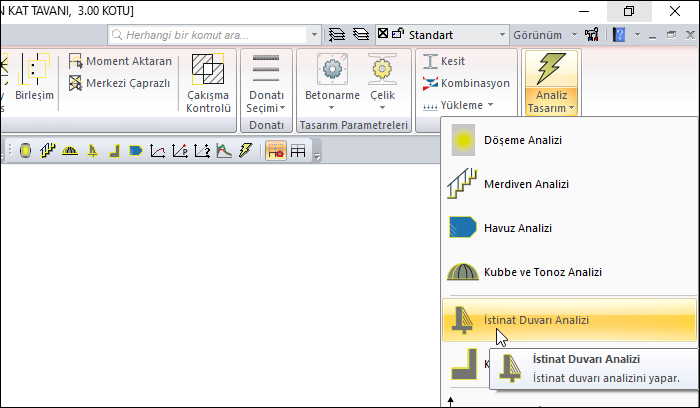Image resolution: width=700 pixels, height=408 pixels.
Task: Click the red-green spectrum curve icon
Action: point(224,151)
